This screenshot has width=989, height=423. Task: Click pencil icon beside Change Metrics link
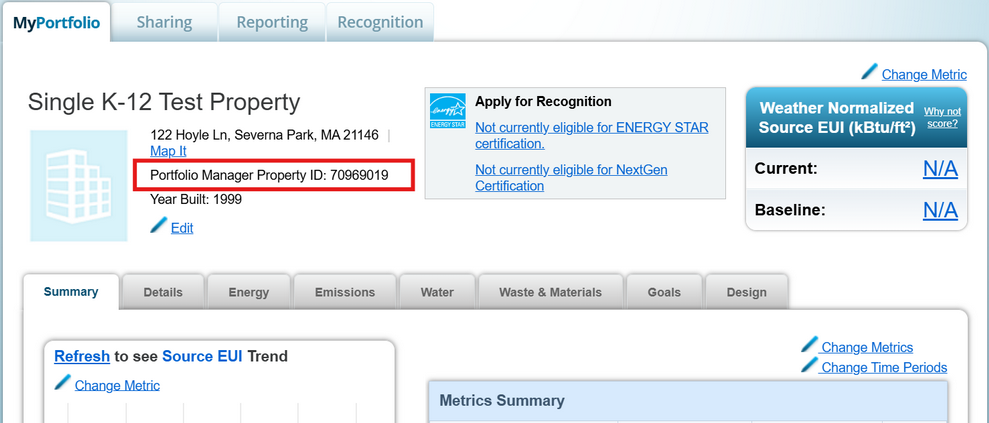809,344
